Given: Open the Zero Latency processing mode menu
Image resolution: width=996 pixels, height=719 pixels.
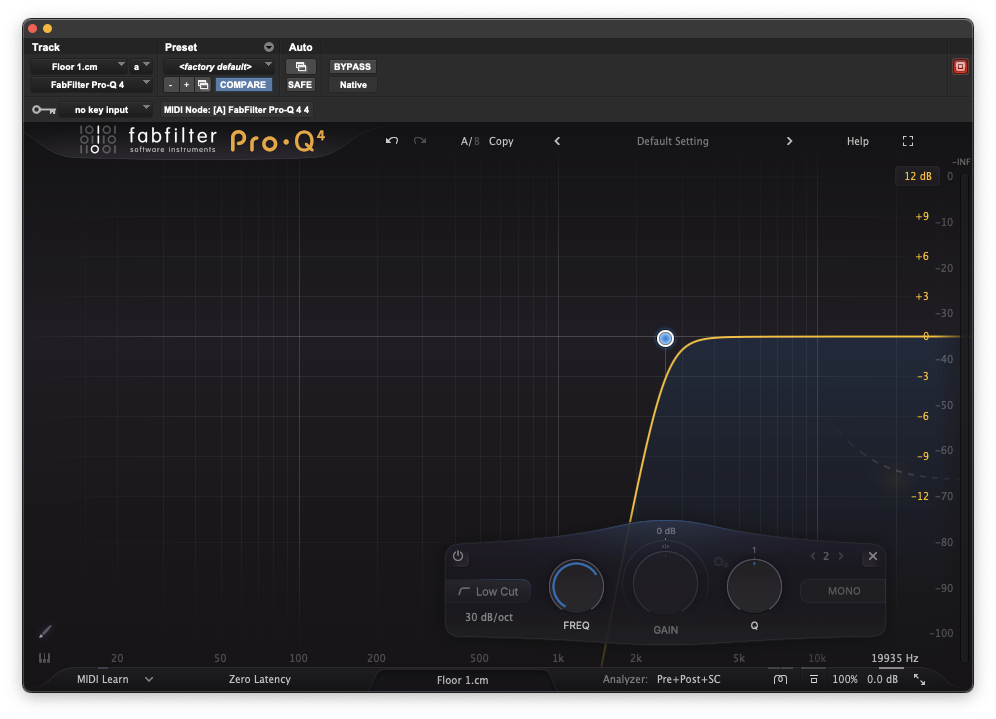Looking at the screenshot, I should [x=260, y=679].
